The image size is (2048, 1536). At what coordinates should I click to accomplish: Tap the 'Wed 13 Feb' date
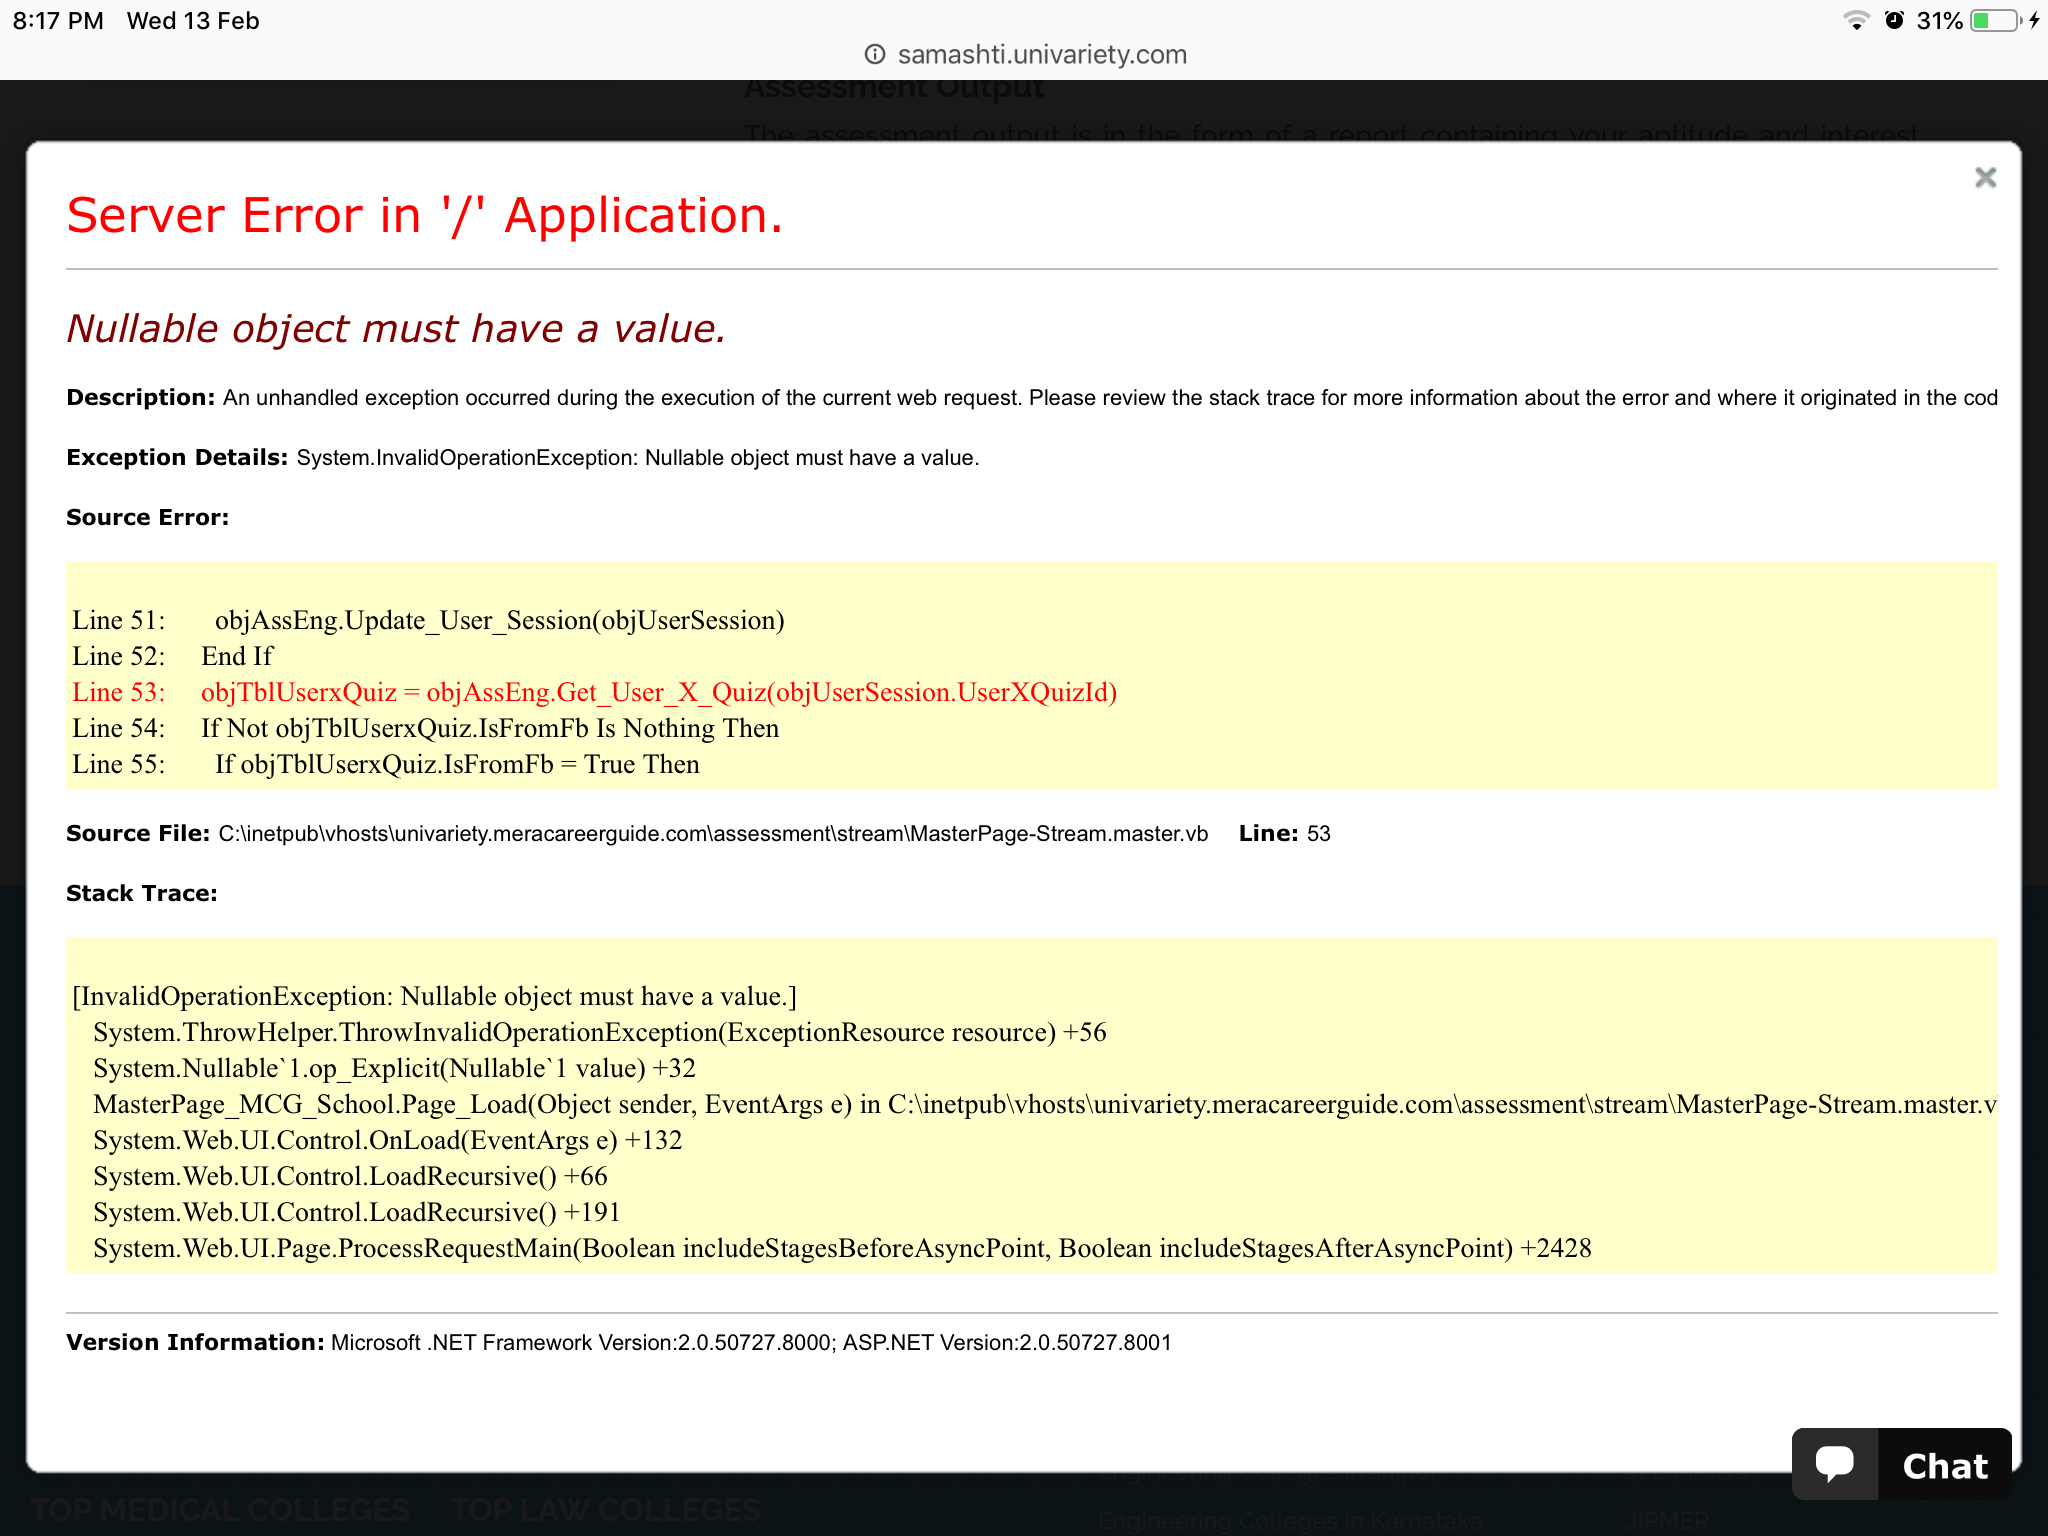[x=193, y=21]
